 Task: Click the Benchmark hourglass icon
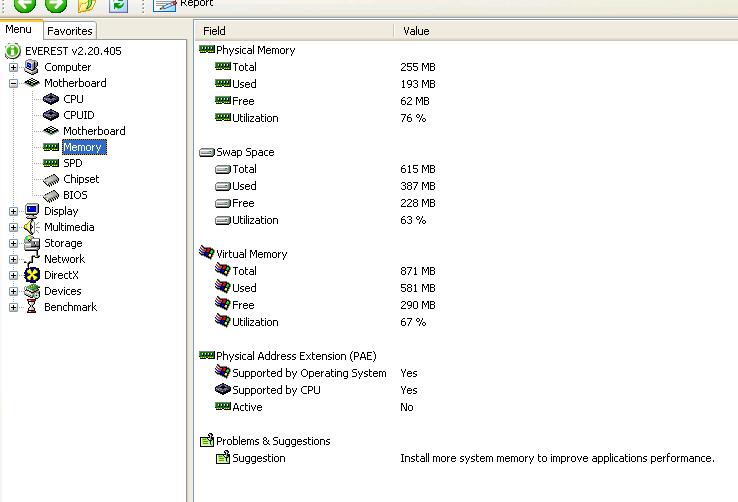tap(32, 307)
